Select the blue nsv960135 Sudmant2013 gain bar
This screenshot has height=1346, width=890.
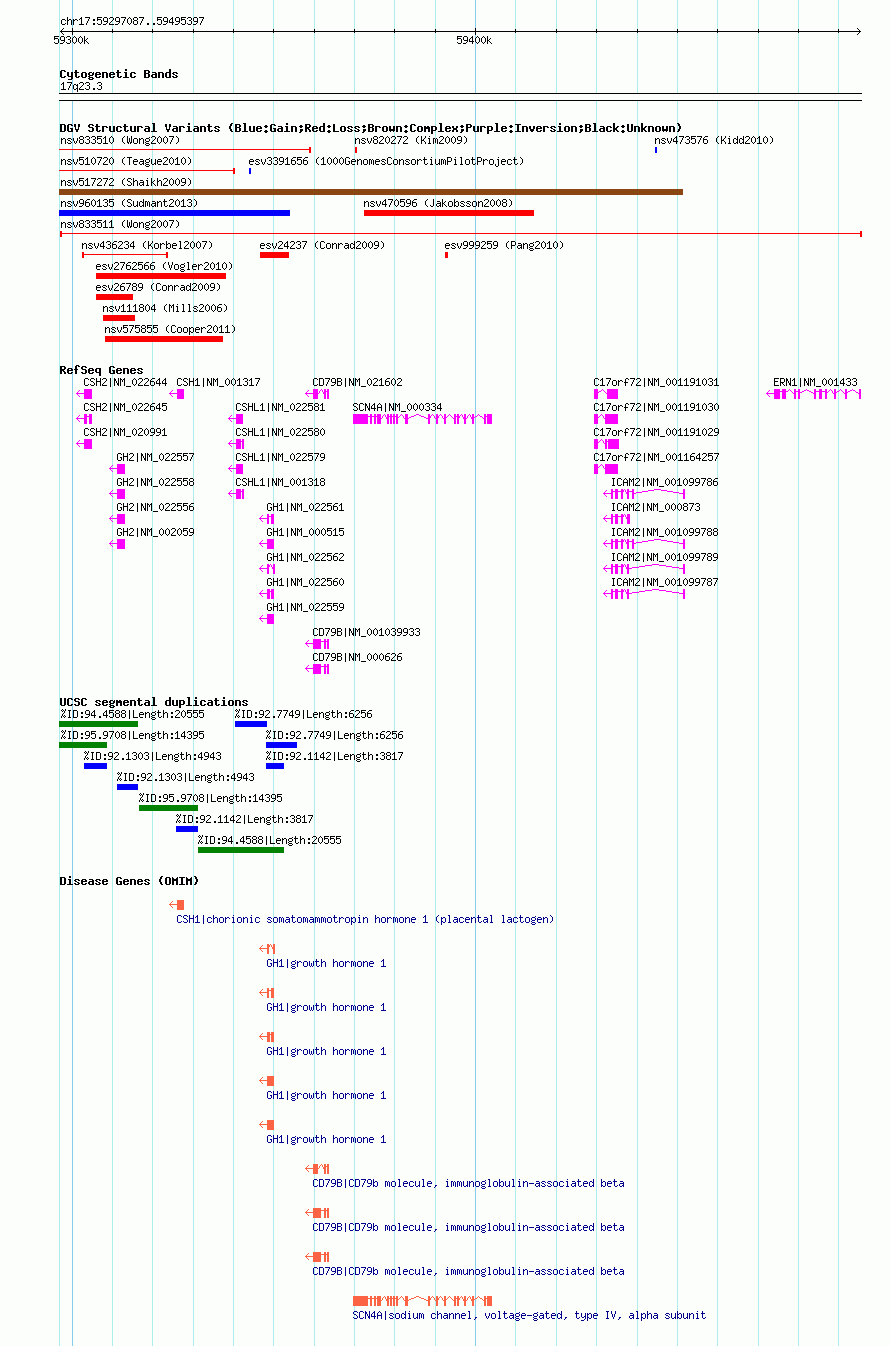click(x=175, y=212)
